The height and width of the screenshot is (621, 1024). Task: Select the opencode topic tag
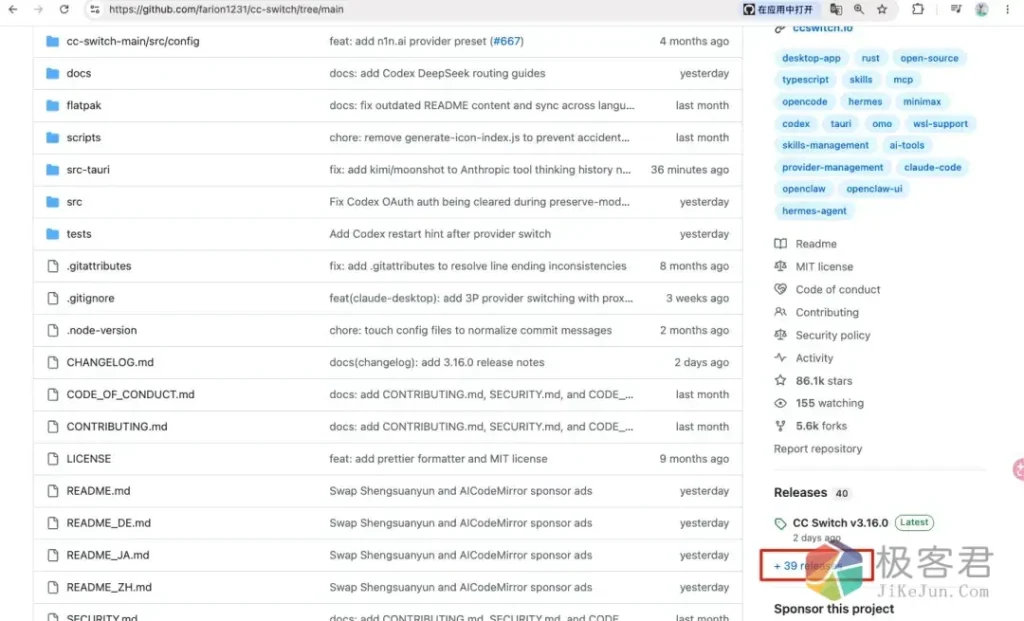tap(804, 102)
